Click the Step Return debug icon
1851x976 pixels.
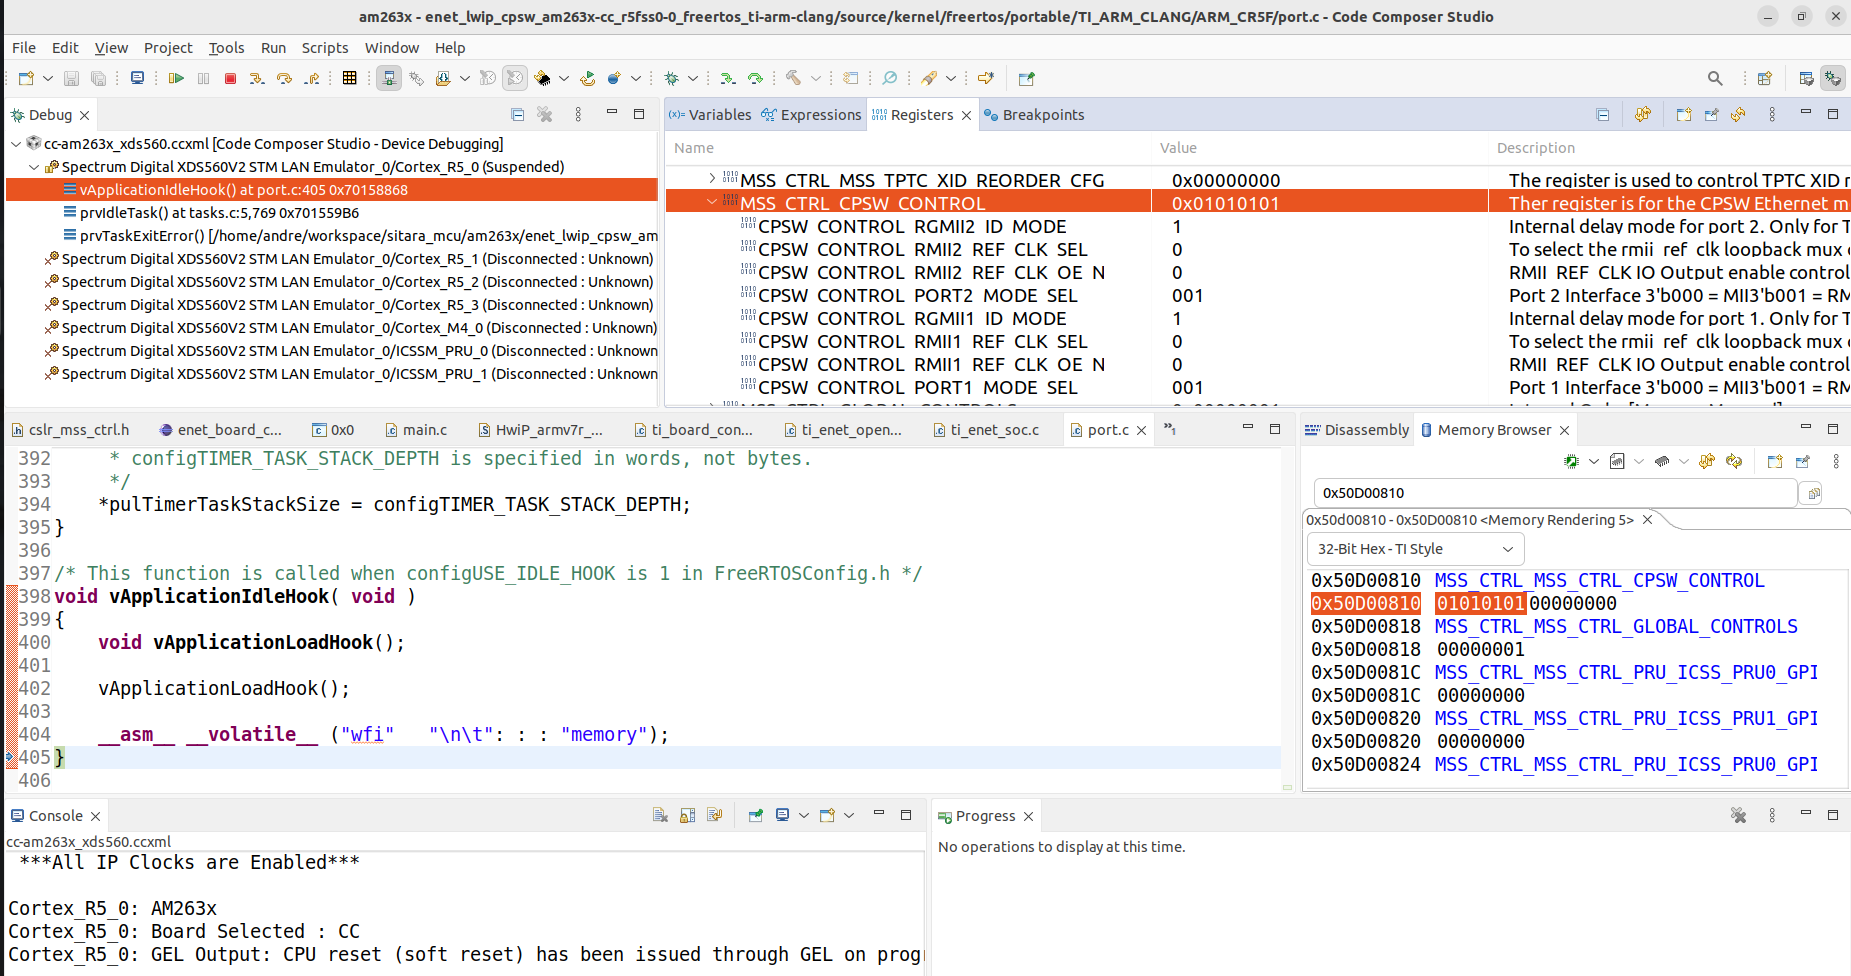pyautogui.click(x=312, y=78)
